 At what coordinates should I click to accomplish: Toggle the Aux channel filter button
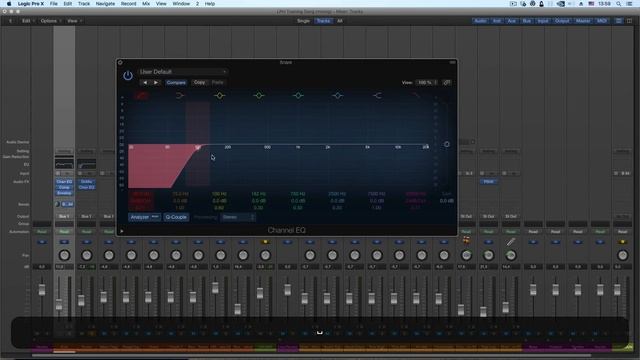pos(512,21)
